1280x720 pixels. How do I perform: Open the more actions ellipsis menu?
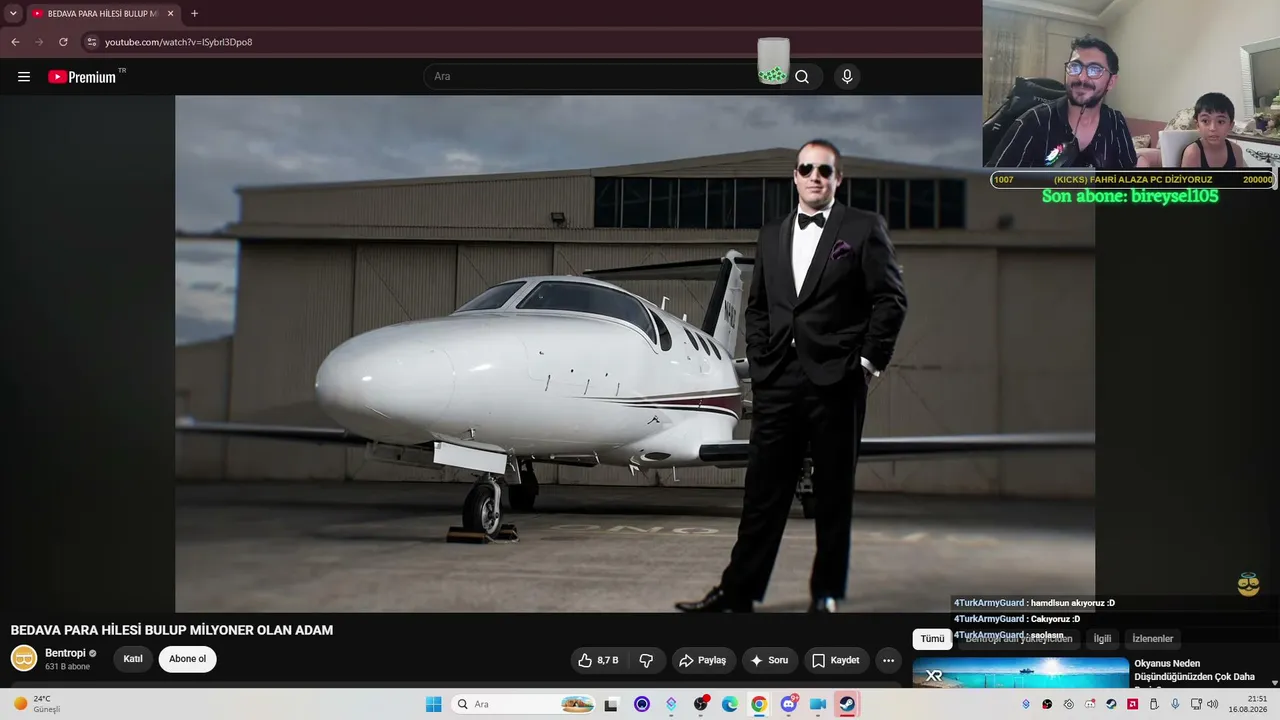(888, 660)
